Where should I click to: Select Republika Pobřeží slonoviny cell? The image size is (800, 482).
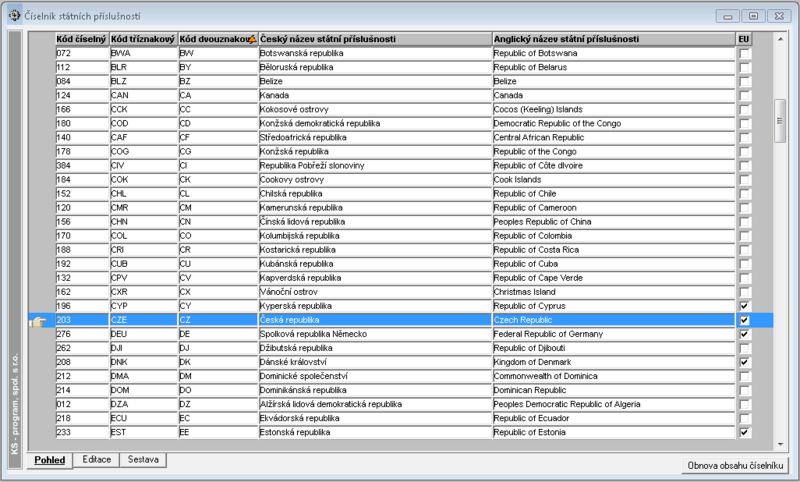[375, 165]
